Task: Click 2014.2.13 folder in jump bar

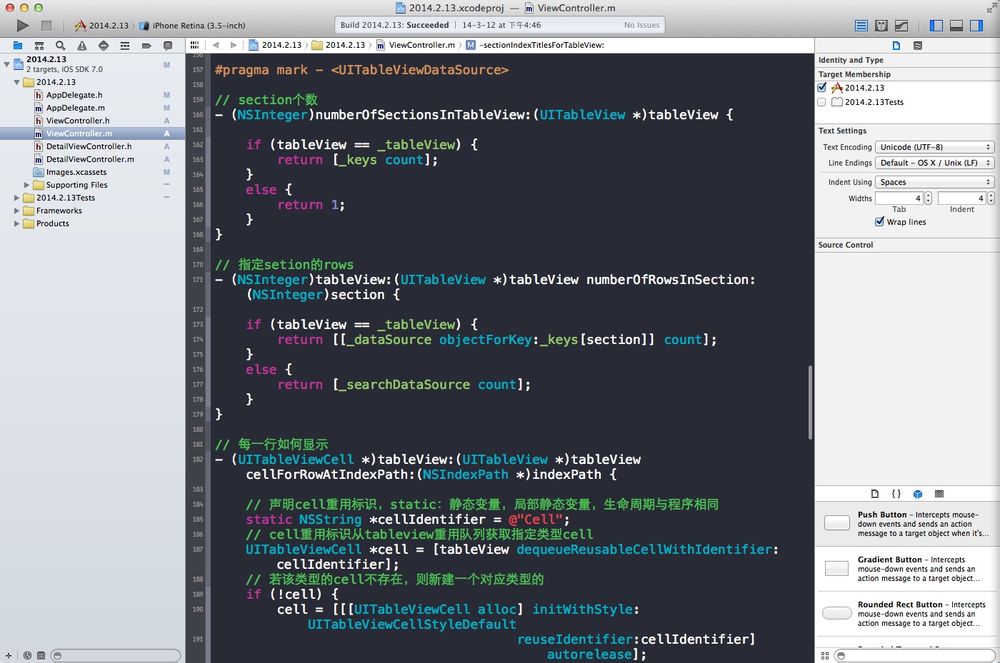Action: tap(339, 45)
